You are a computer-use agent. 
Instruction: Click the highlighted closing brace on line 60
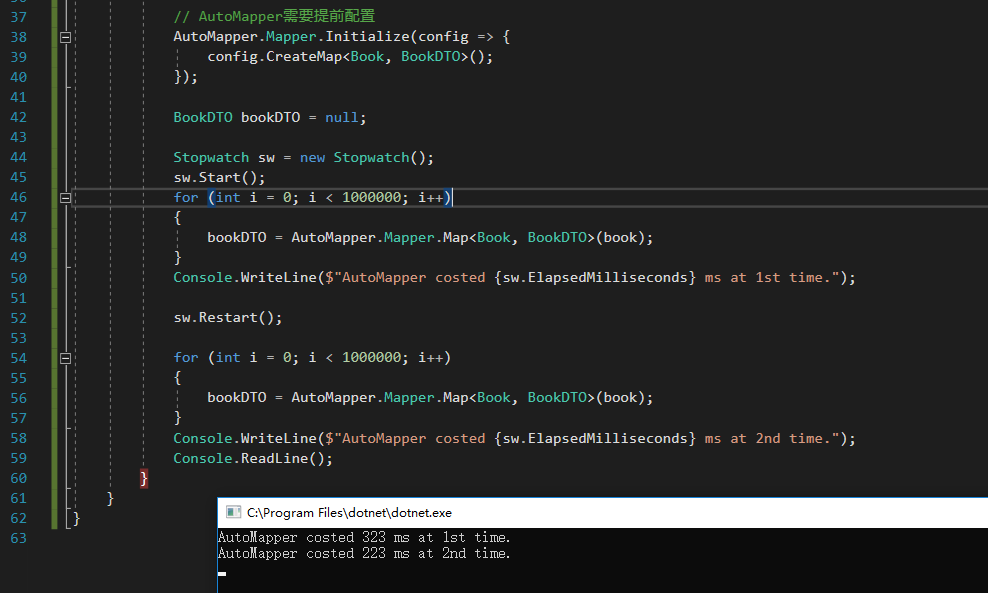point(144,478)
